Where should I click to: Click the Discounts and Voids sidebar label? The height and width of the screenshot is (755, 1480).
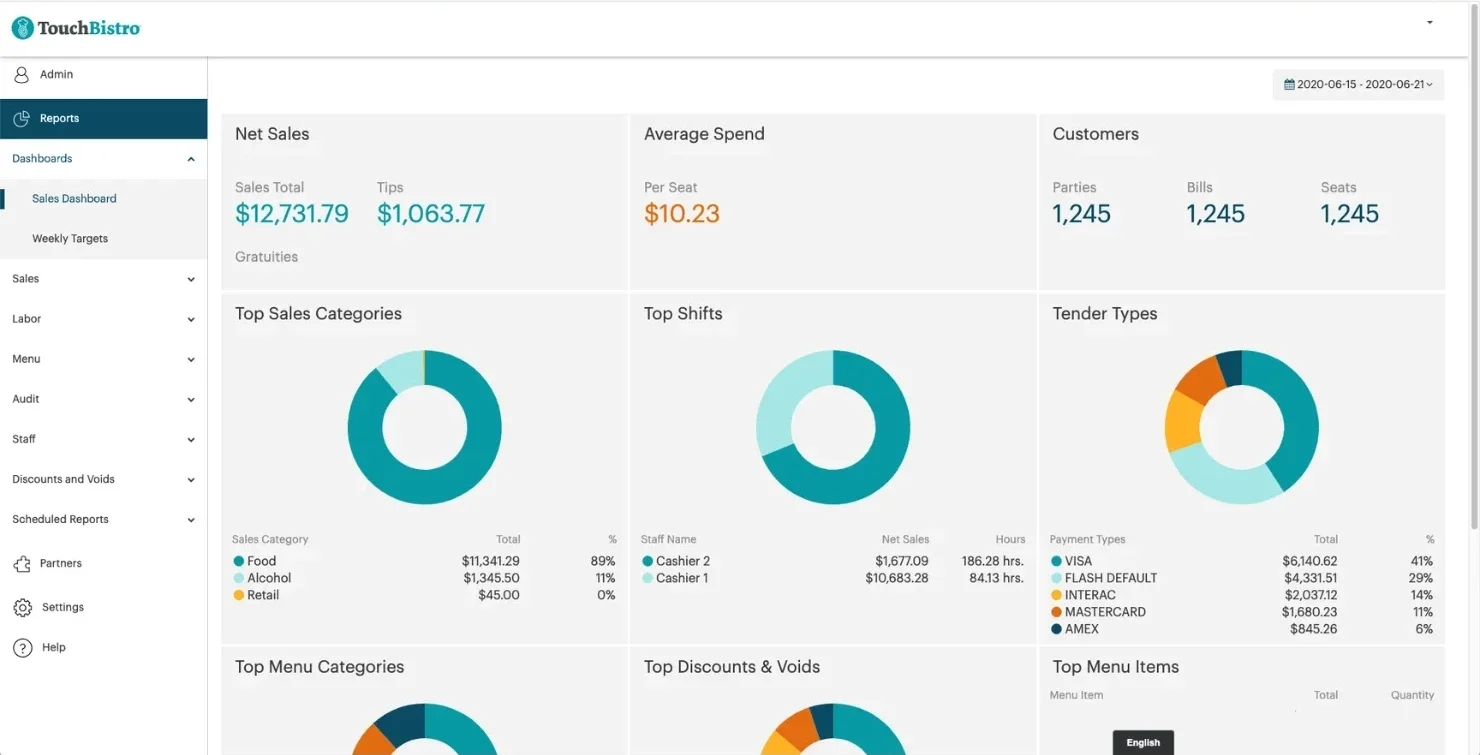(x=63, y=480)
